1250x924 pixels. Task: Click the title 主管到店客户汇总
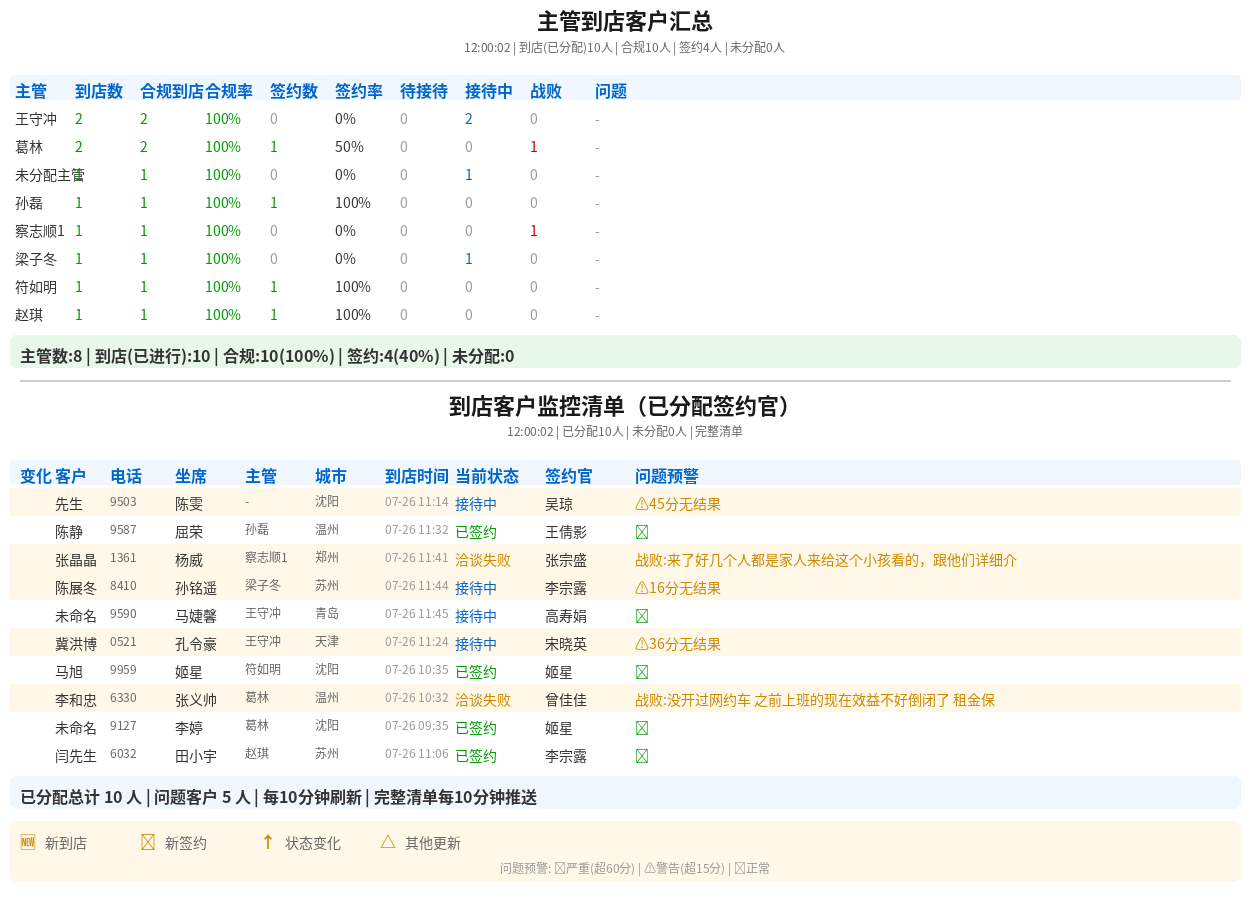[x=625, y=21]
